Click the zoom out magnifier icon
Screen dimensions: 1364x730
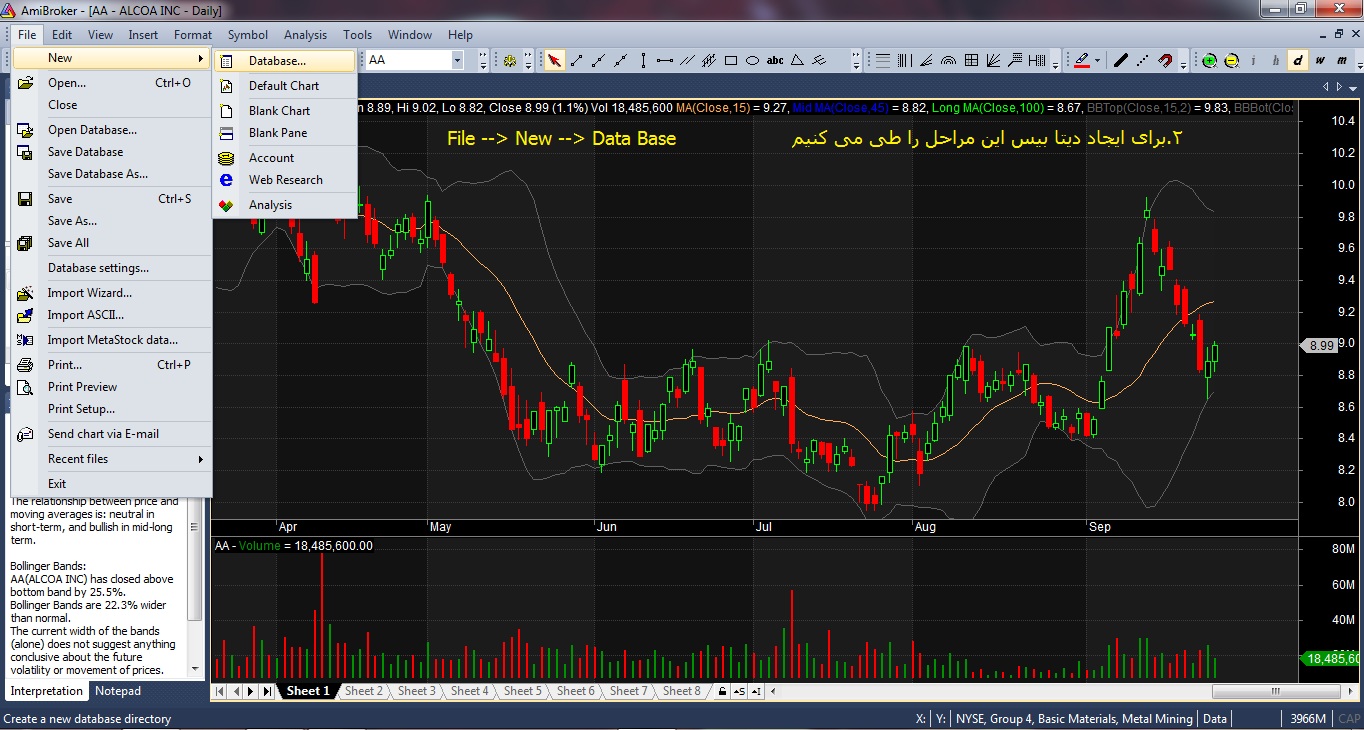1231,60
